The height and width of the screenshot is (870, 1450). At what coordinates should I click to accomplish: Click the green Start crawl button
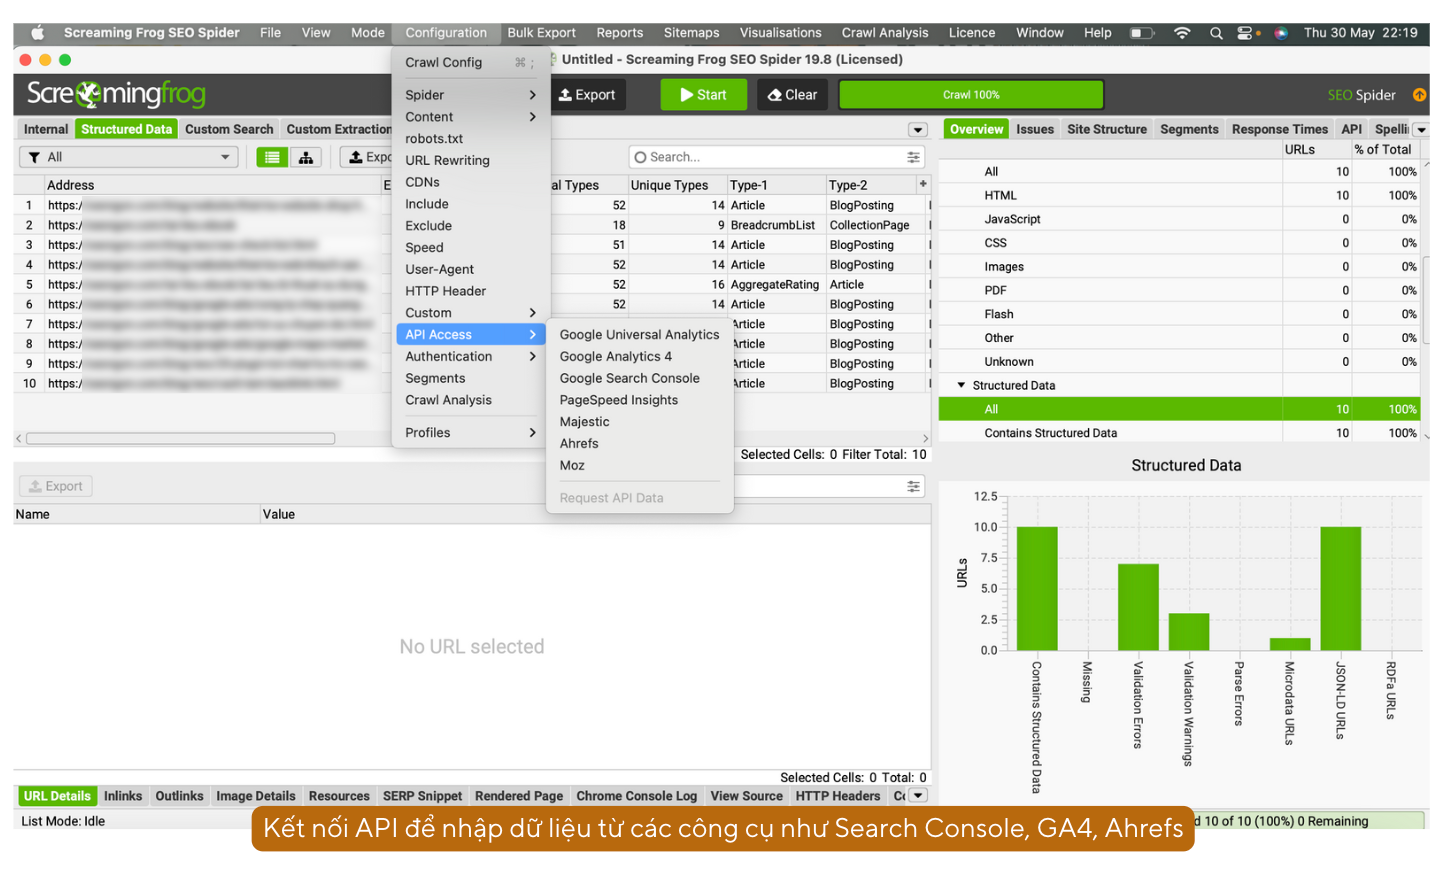click(x=703, y=95)
